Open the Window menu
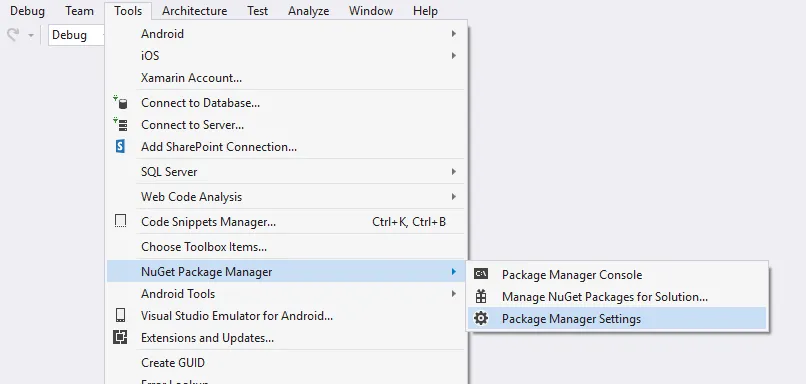Screen dimensions: 806x384 coord(371,11)
